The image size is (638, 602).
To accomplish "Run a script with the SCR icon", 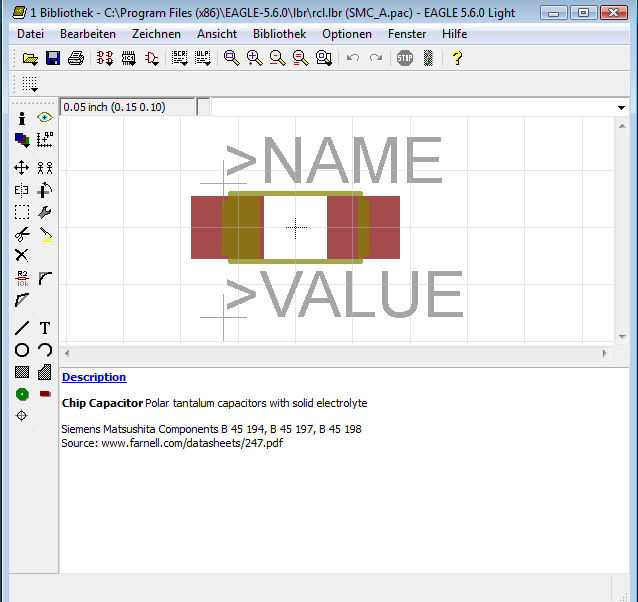I will pyautogui.click(x=179, y=58).
